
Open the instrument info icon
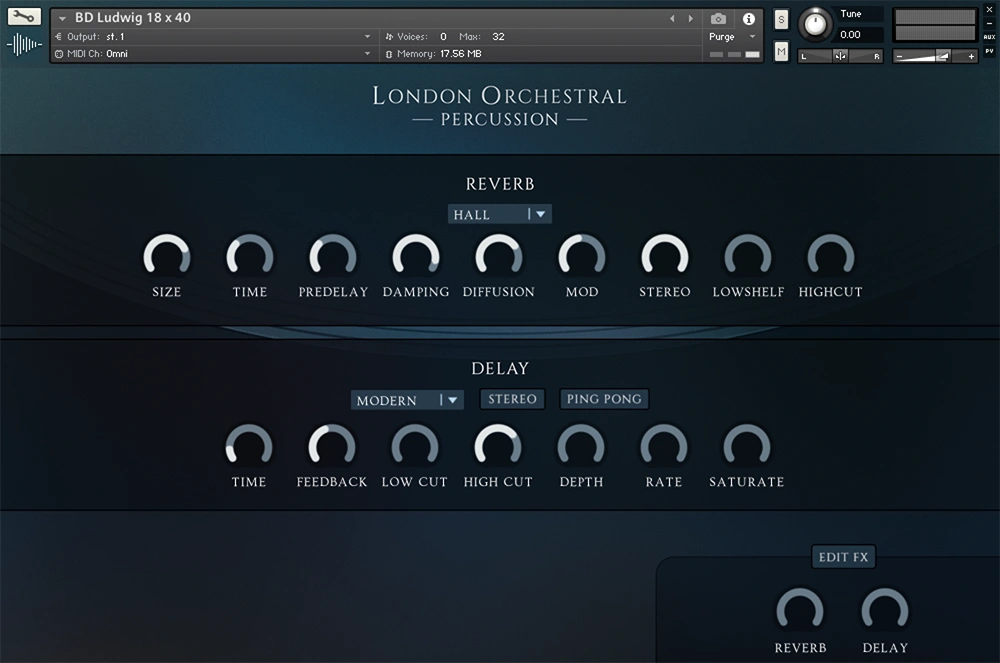749,18
